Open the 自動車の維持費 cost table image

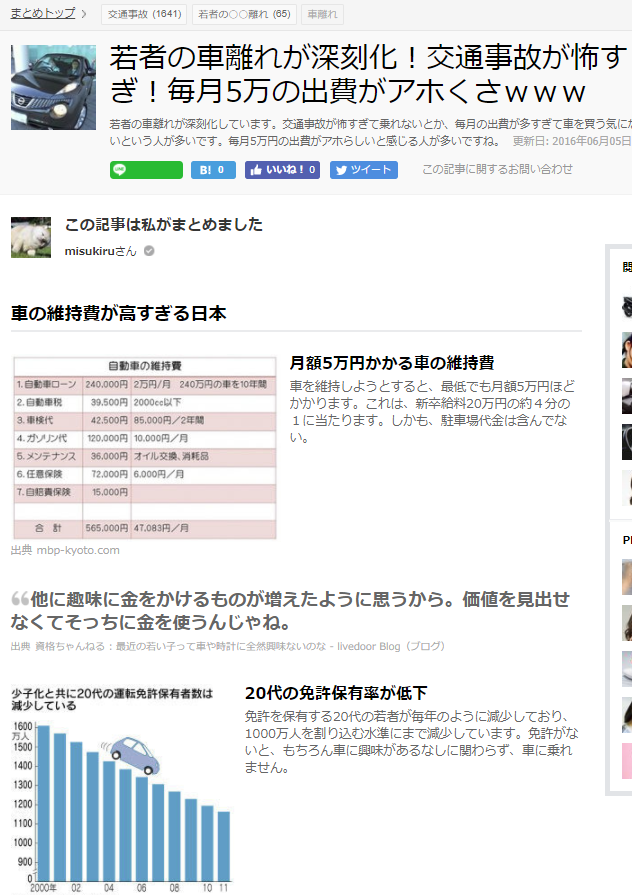coord(144,448)
